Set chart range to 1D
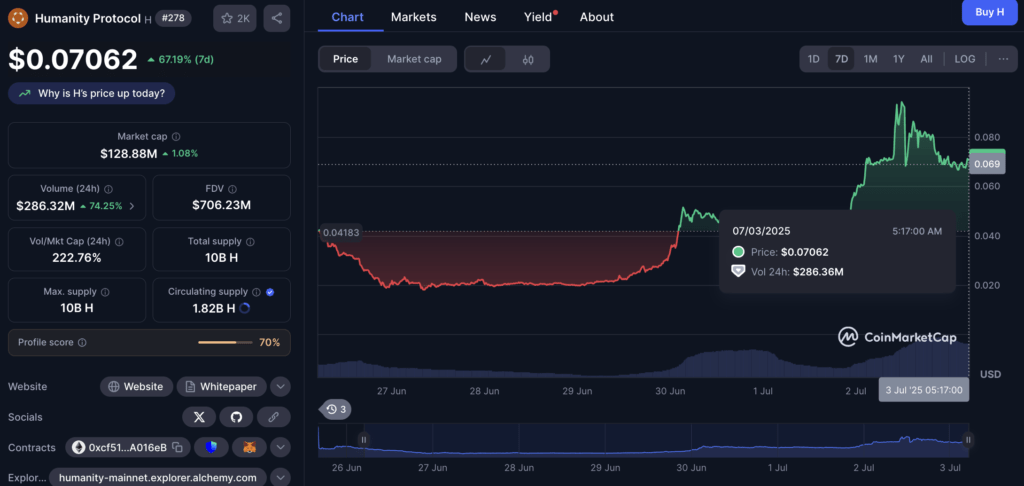The width and height of the screenshot is (1024, 486). coord(813,59)
